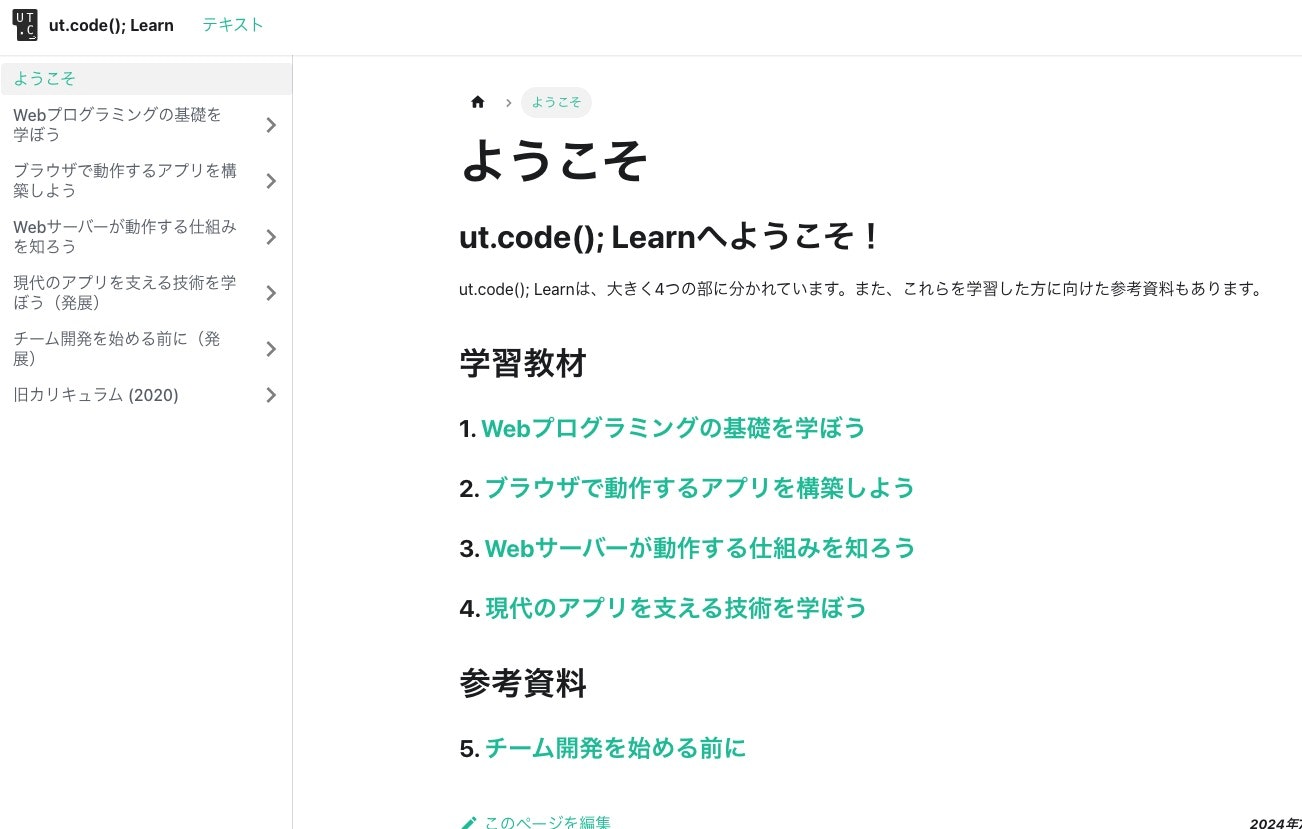Click the ようこそ breadcrumb chip
Viewport: 1302px width, 829px height.
556,102
